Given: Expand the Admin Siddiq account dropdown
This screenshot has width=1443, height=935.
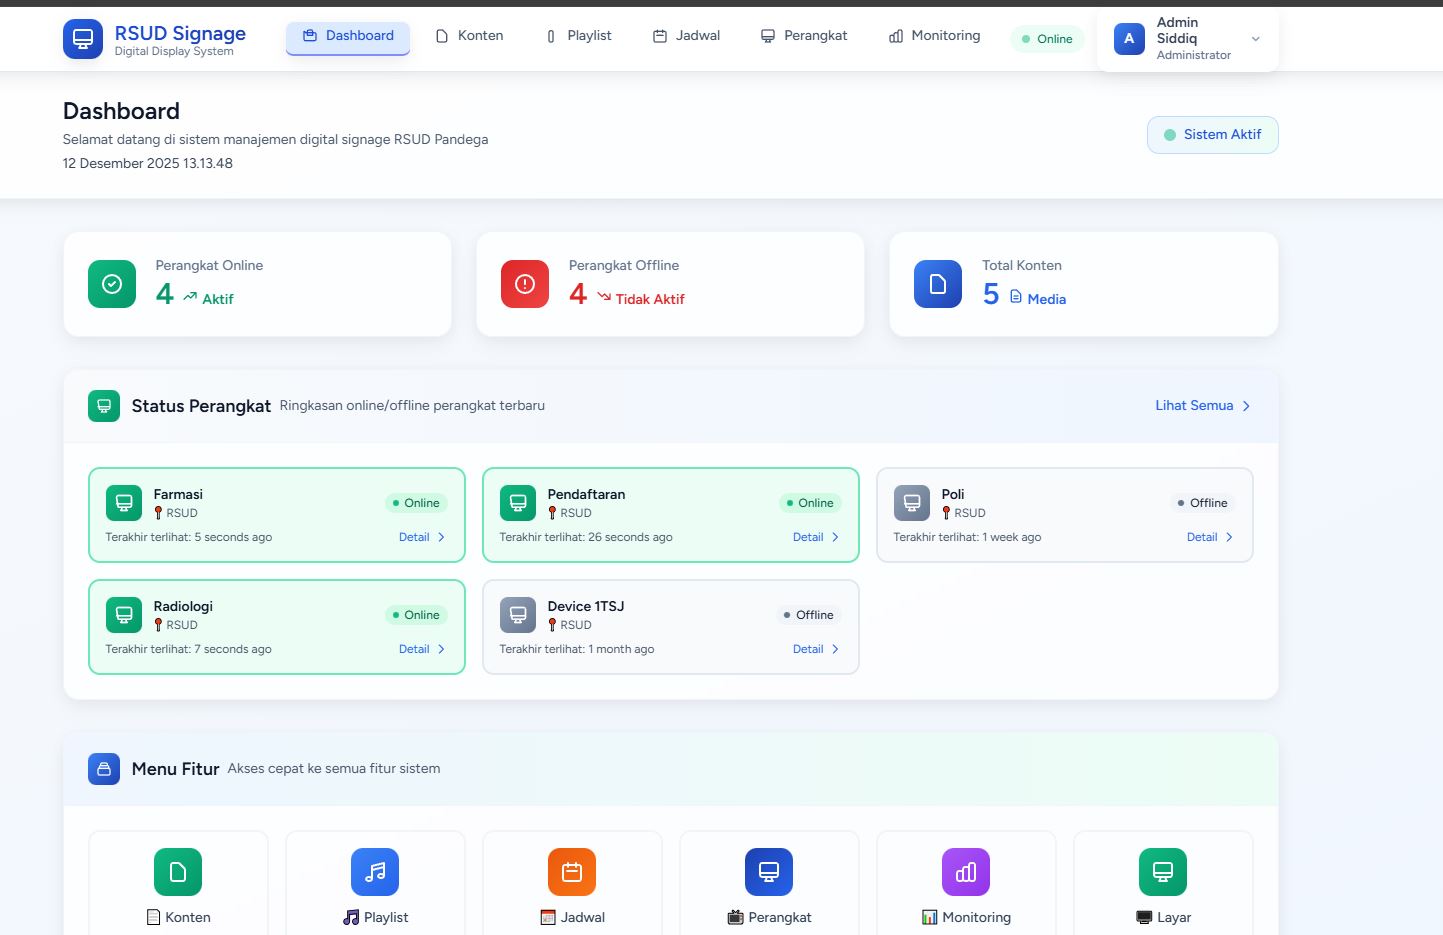Looking at the screenshot, I should click(1256, 39).
